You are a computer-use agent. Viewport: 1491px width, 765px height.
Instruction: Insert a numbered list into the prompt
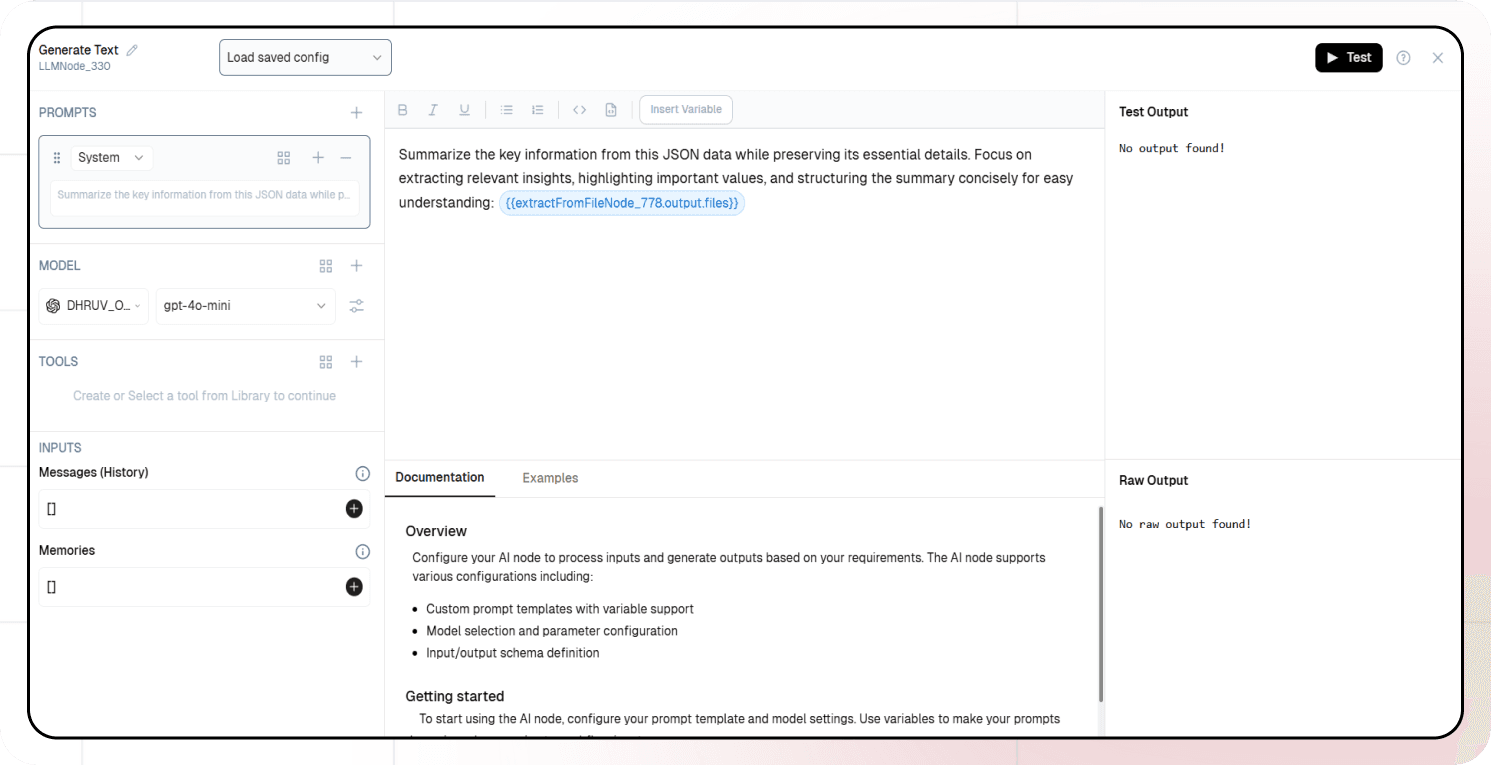click(537, 109)
